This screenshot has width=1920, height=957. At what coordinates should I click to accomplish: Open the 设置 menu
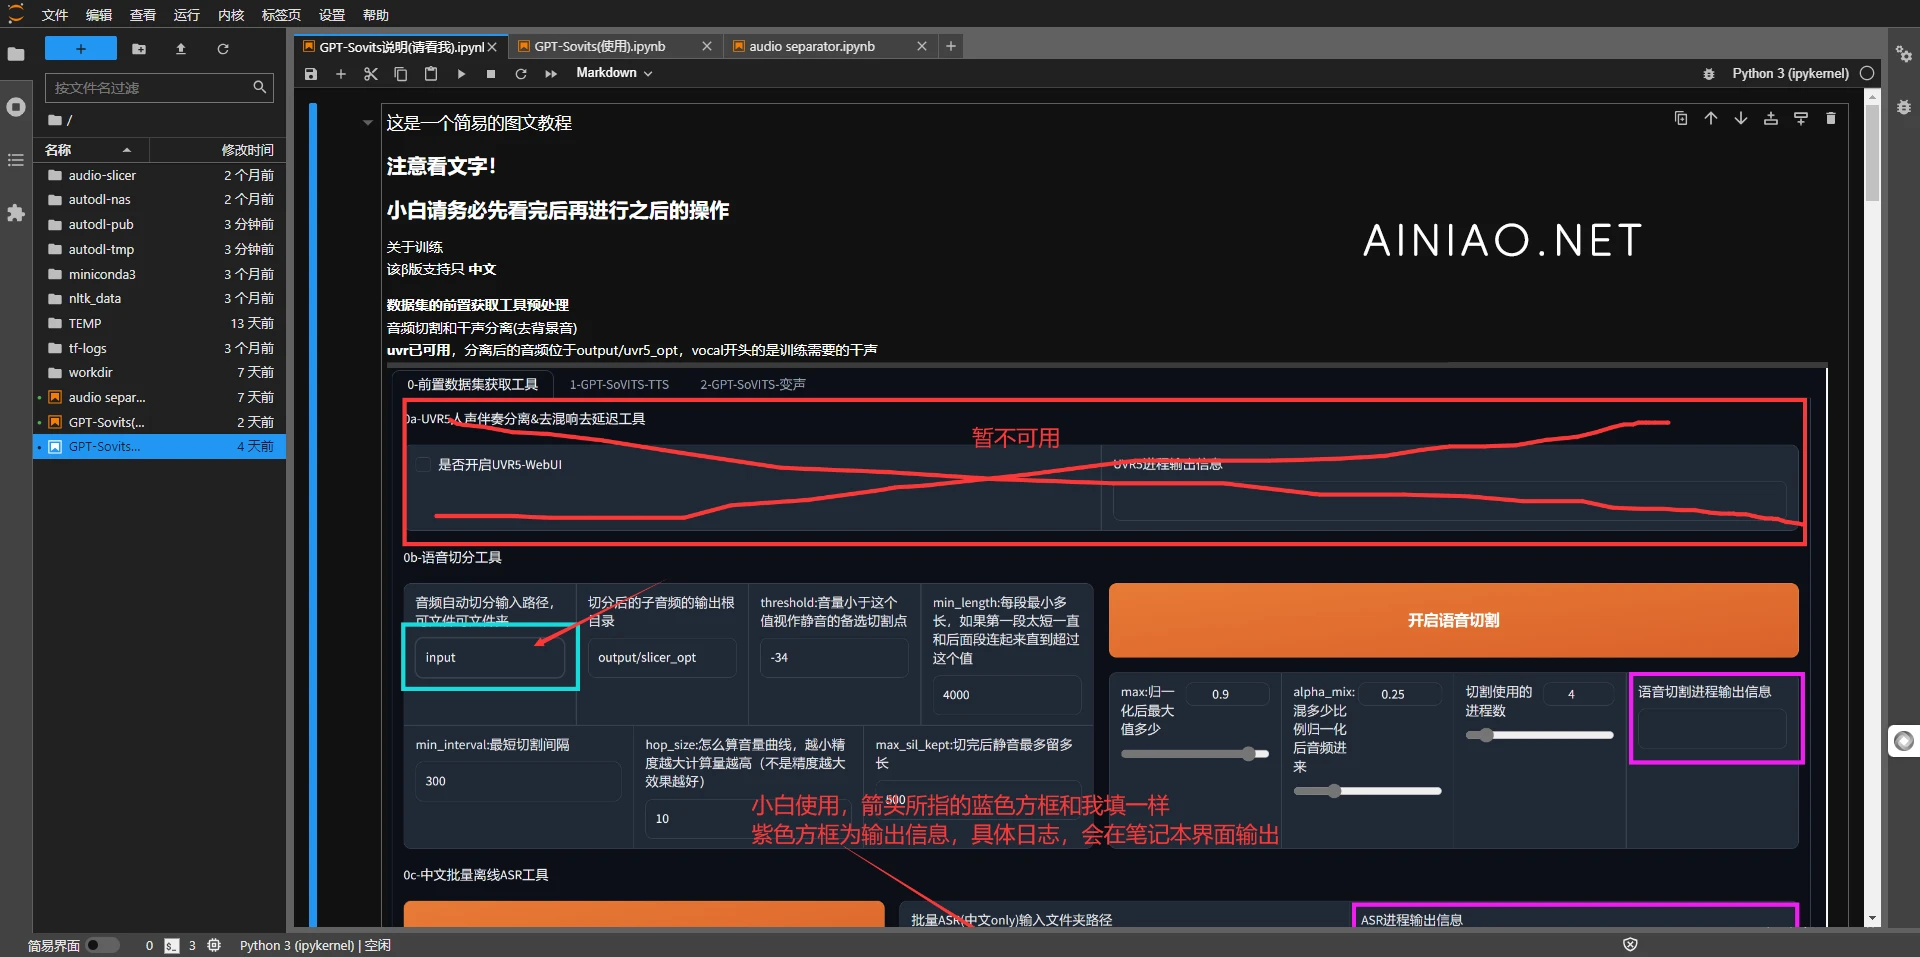pos(332,15)
